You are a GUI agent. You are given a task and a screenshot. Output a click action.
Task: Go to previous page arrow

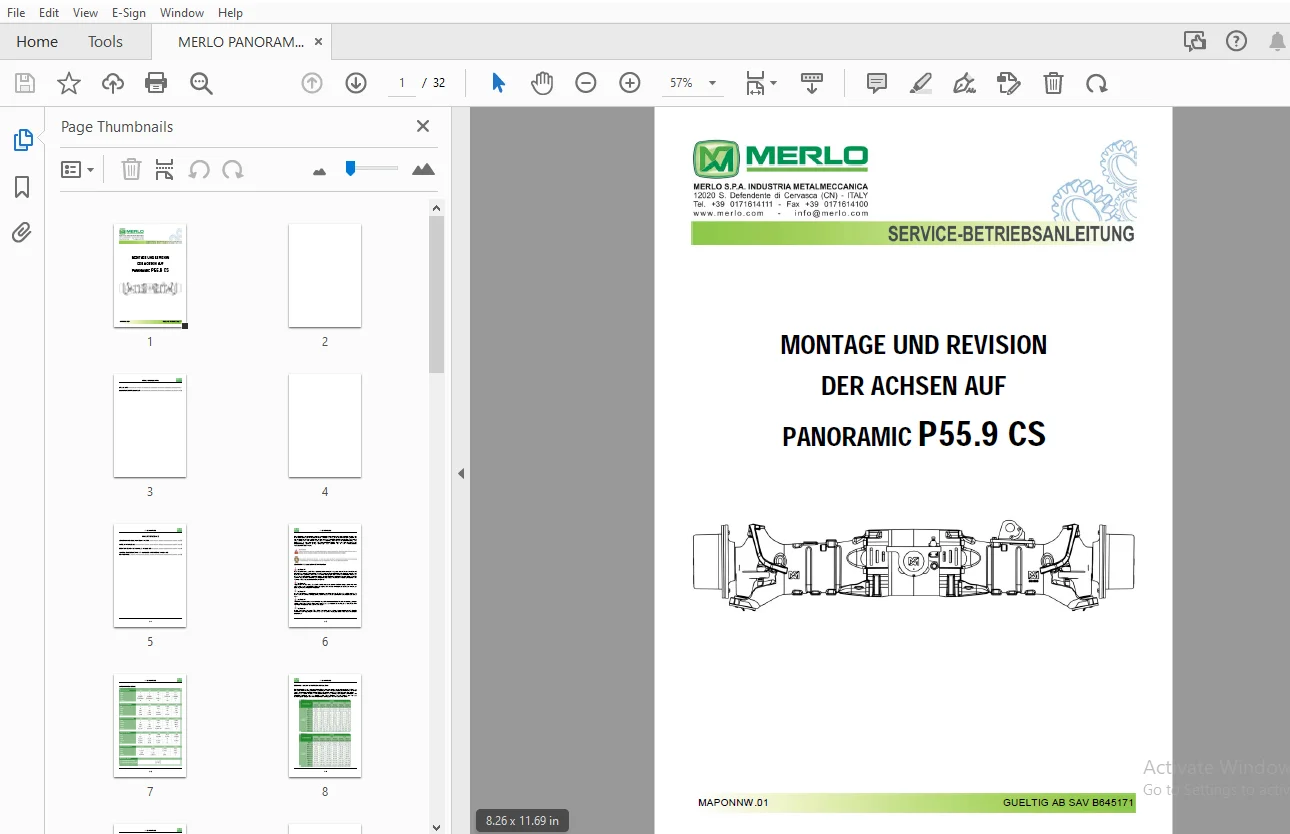[312, 83]
